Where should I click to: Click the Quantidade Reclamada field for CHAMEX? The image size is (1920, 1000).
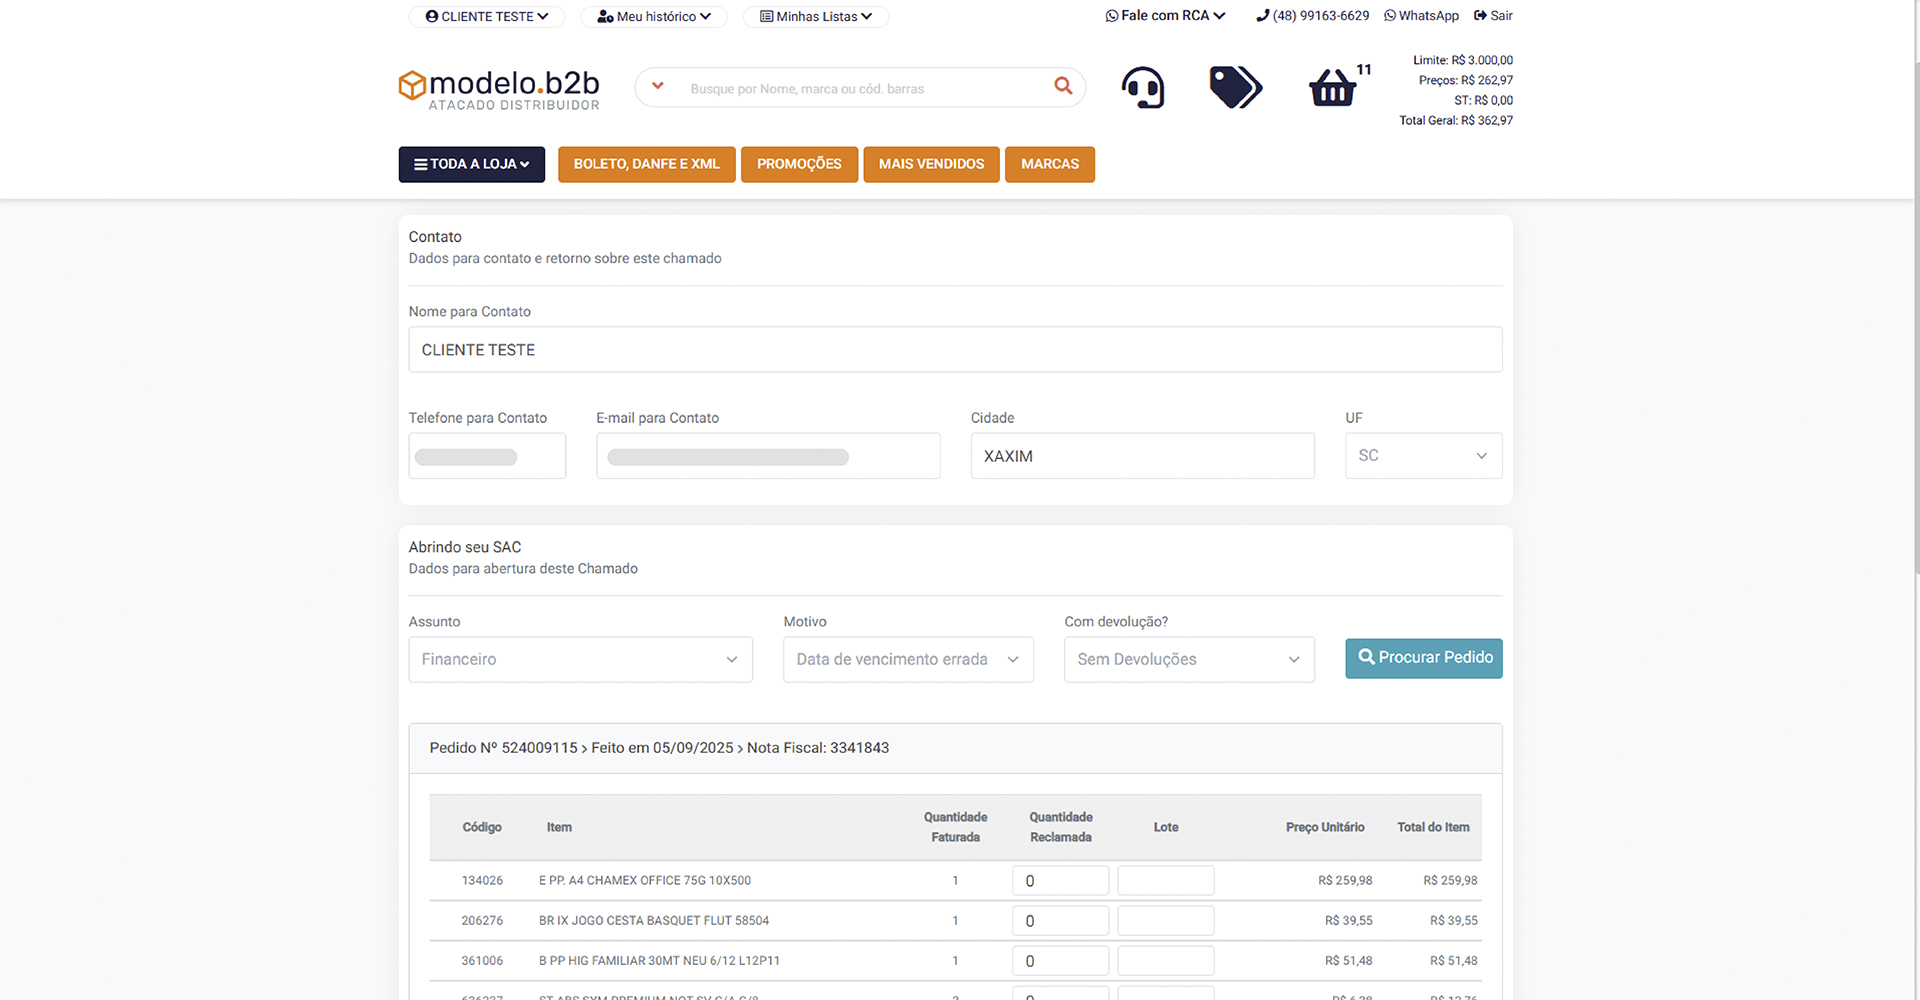(x=1060, y=881)
